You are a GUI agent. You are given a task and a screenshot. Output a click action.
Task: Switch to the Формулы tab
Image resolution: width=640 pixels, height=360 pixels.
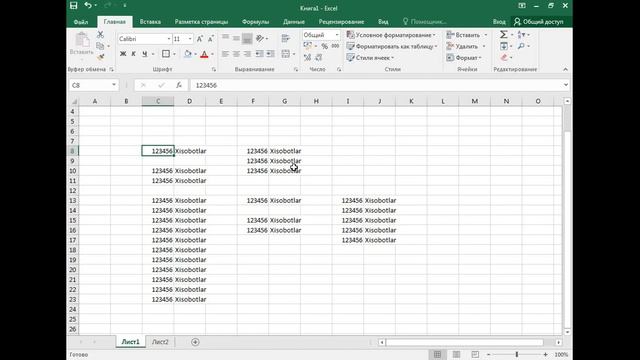pos(255,22)
